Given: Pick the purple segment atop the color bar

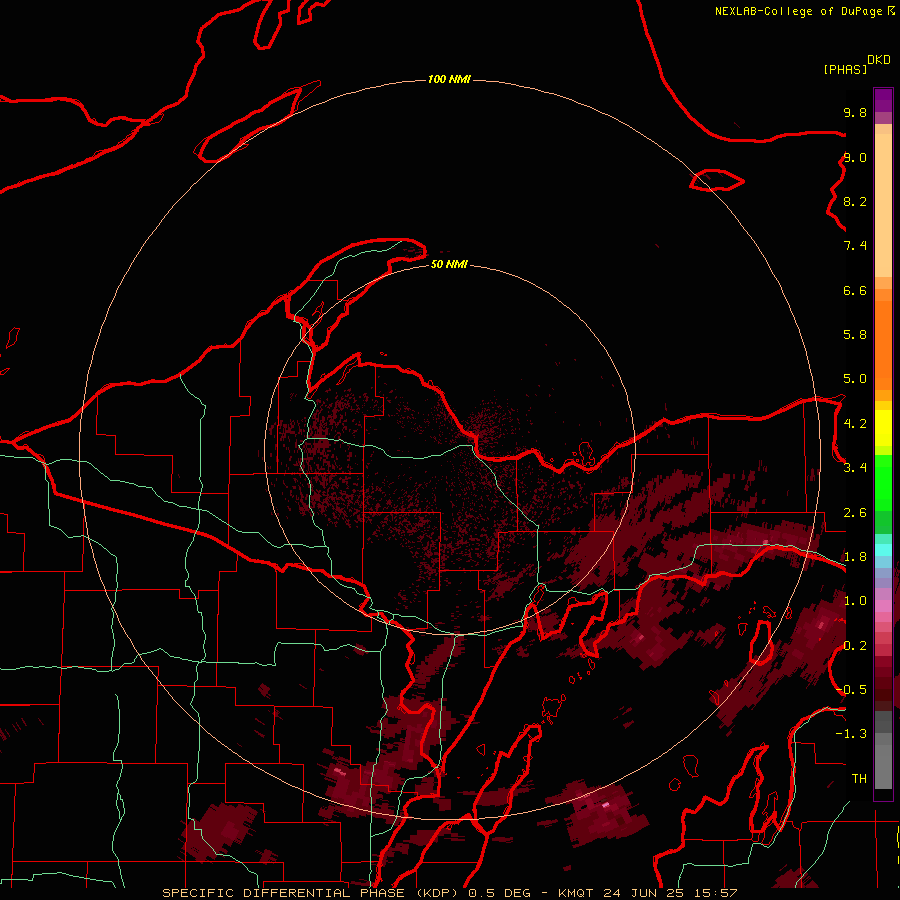Looking at the screenshot, I should click(883, 100).
